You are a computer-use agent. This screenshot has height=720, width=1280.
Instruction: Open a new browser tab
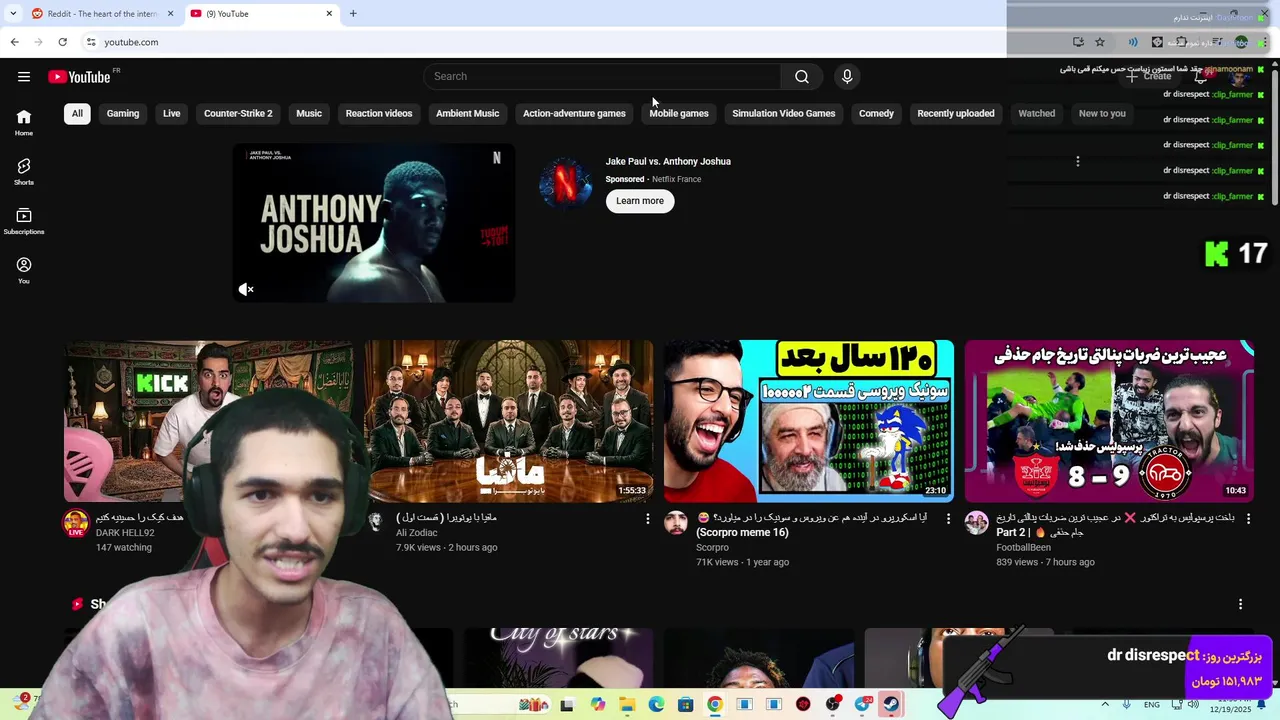click(353, 14)
